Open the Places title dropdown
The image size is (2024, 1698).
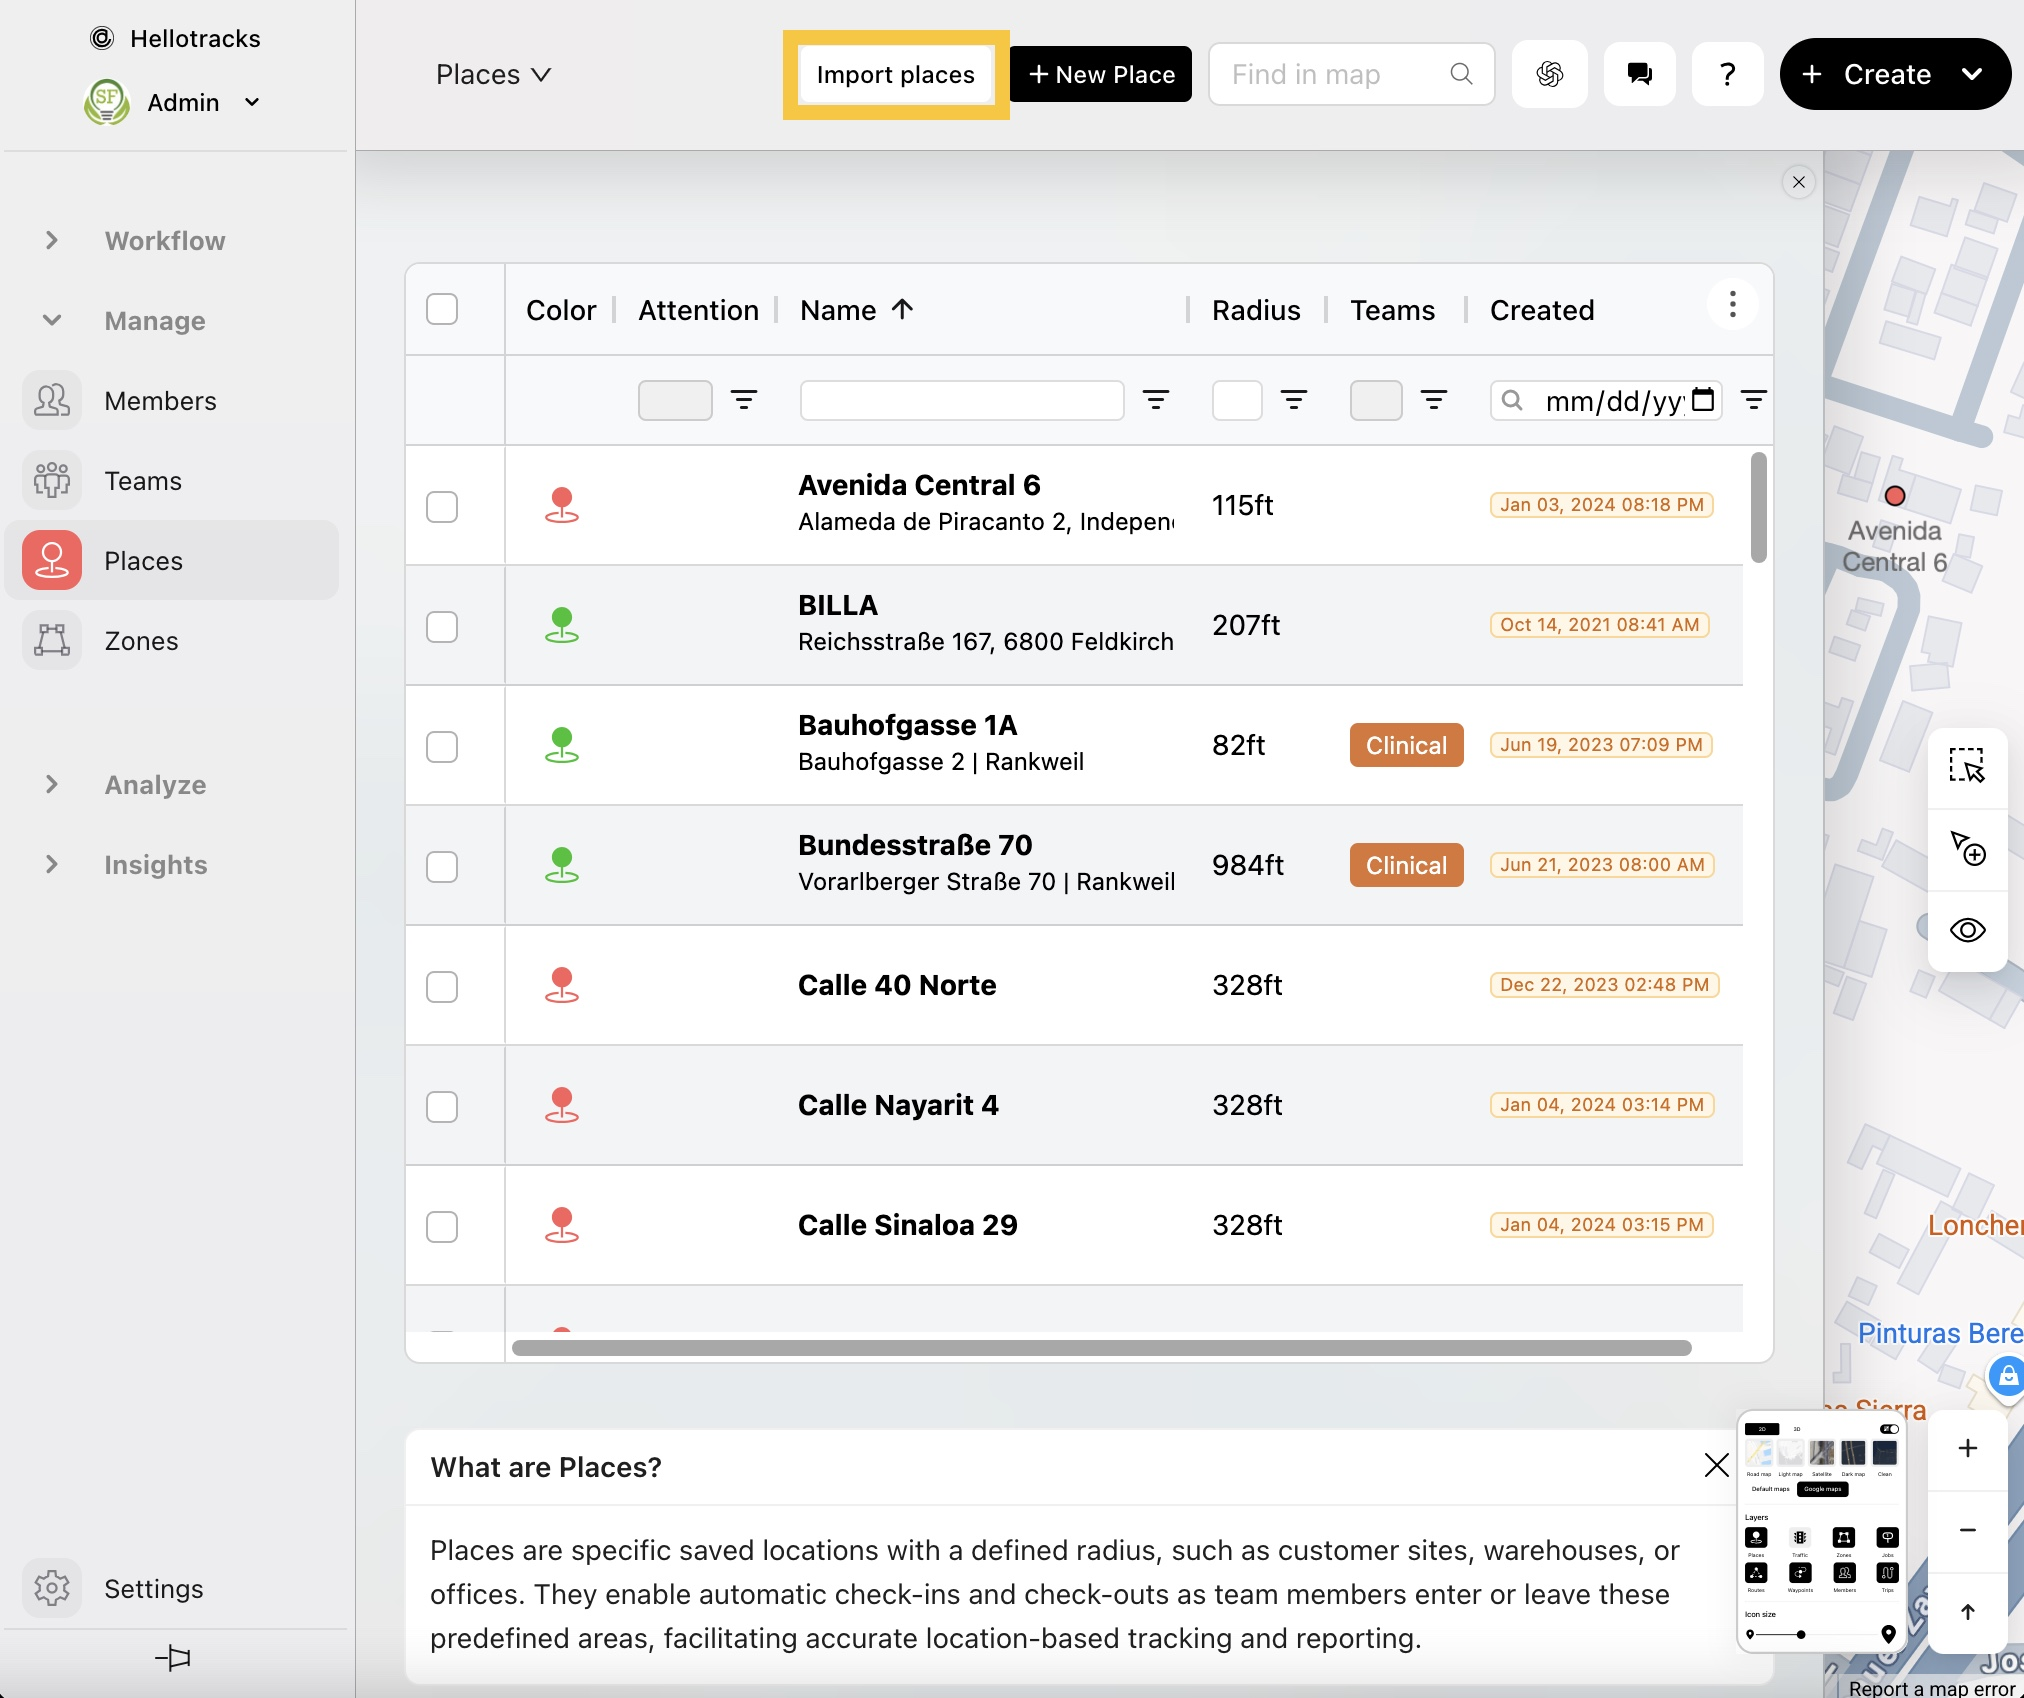click(493, 75)
